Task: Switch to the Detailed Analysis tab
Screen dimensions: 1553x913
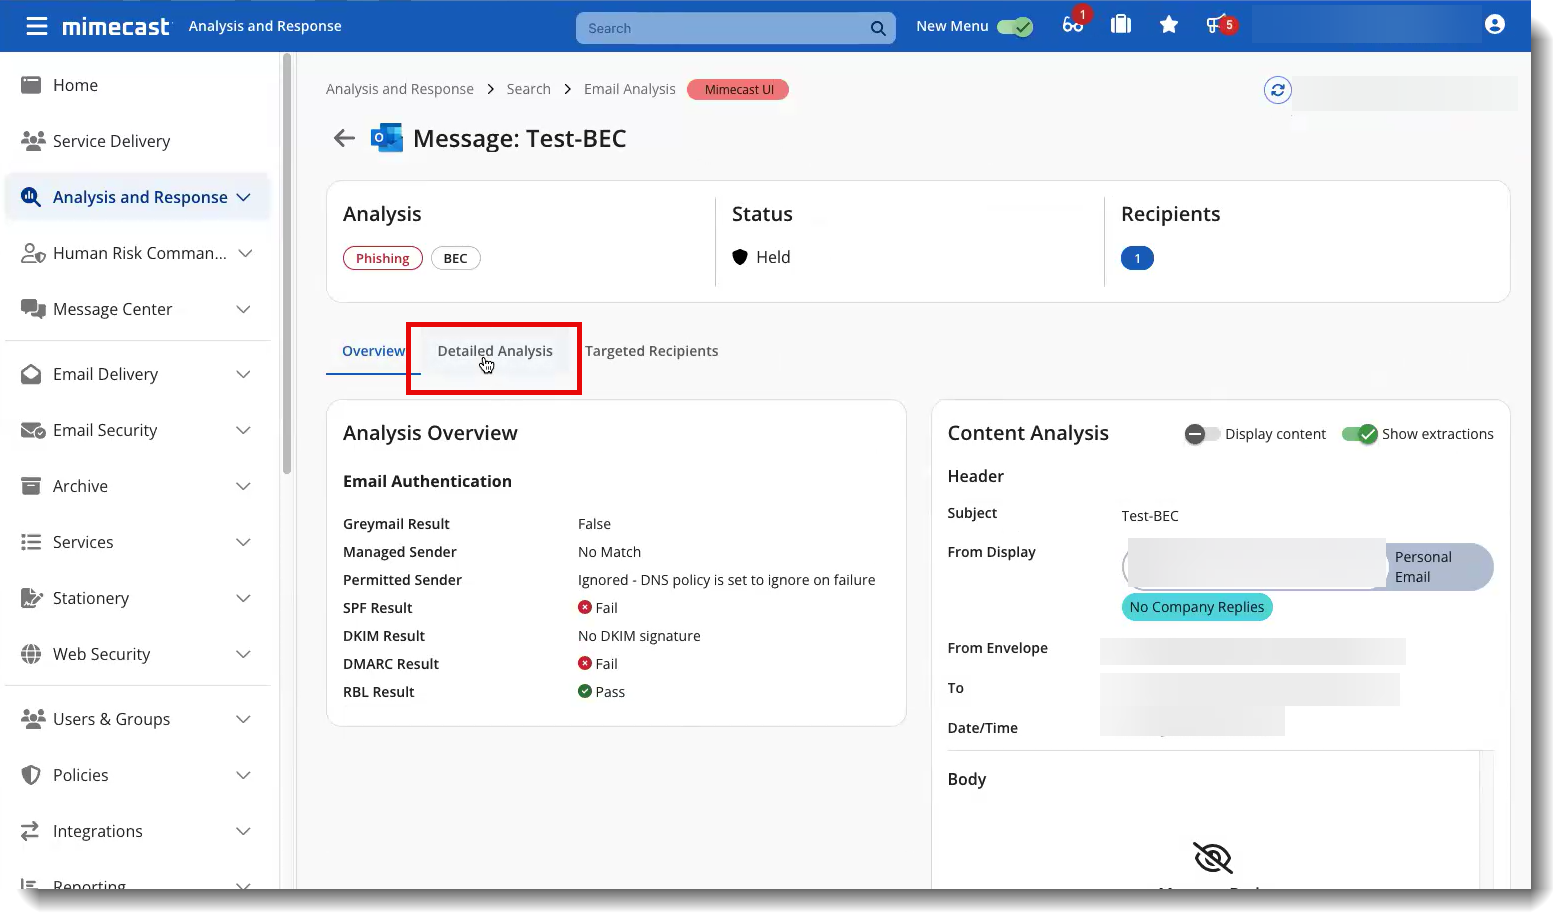Action: [495, 351]
